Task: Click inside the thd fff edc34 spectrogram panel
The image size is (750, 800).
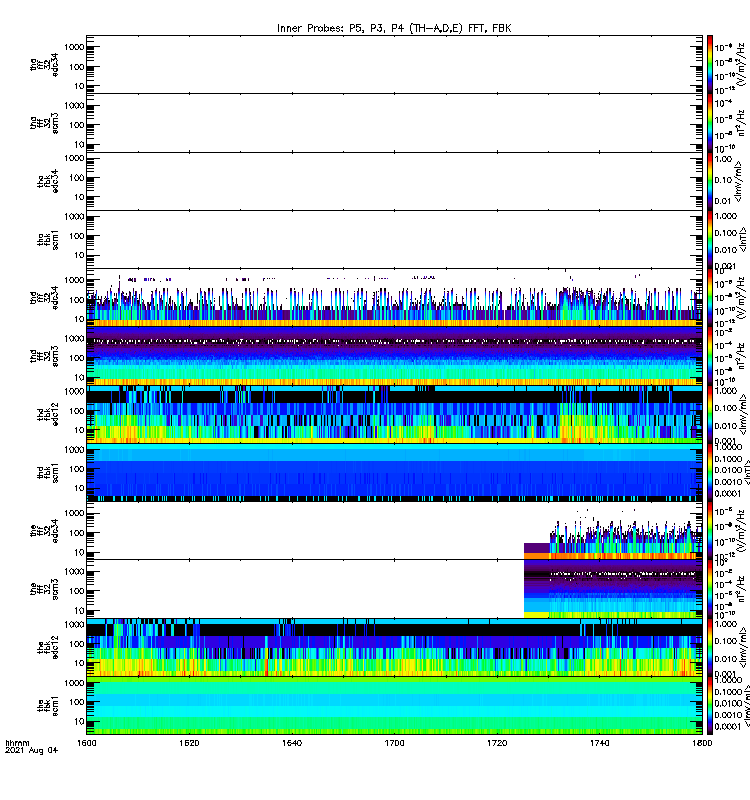Action: [394, 297]
